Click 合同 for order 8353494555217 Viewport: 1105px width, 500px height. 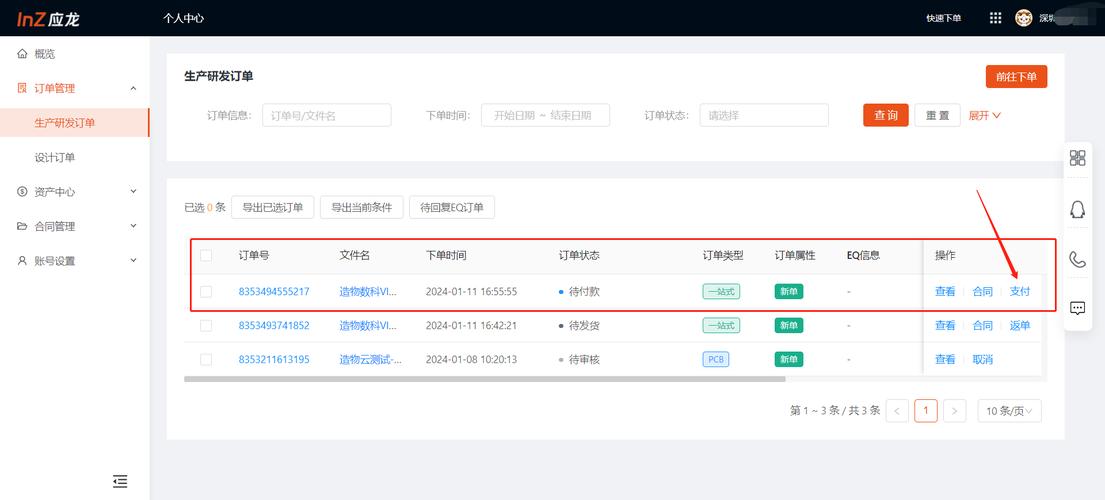(982, 292)
